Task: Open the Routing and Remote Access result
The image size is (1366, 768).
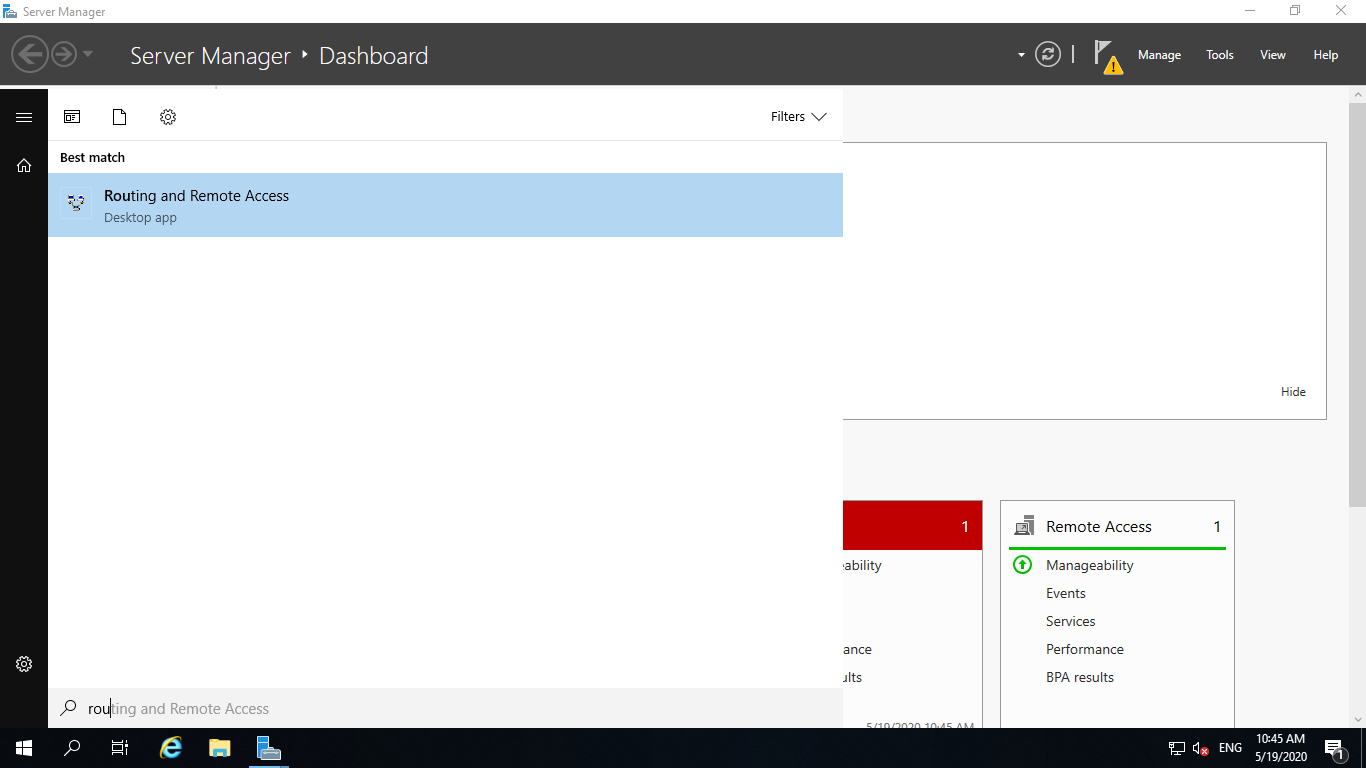Action: pos(445,205)
